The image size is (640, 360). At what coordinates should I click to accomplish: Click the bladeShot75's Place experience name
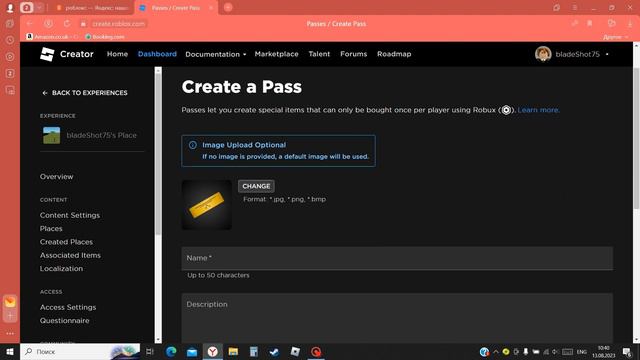click(x=102, y=135)
